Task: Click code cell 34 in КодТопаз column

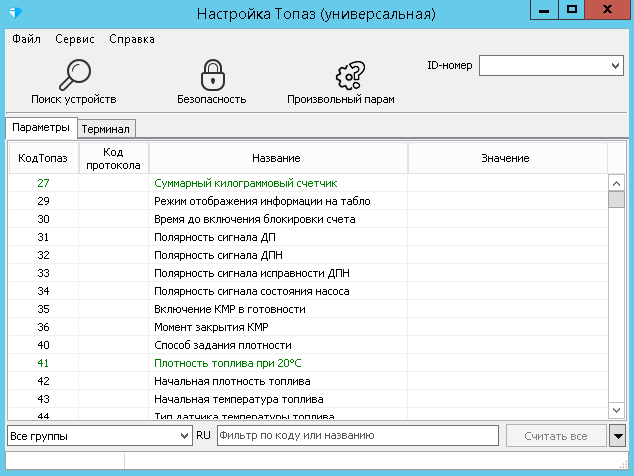Action: point(43,291)
